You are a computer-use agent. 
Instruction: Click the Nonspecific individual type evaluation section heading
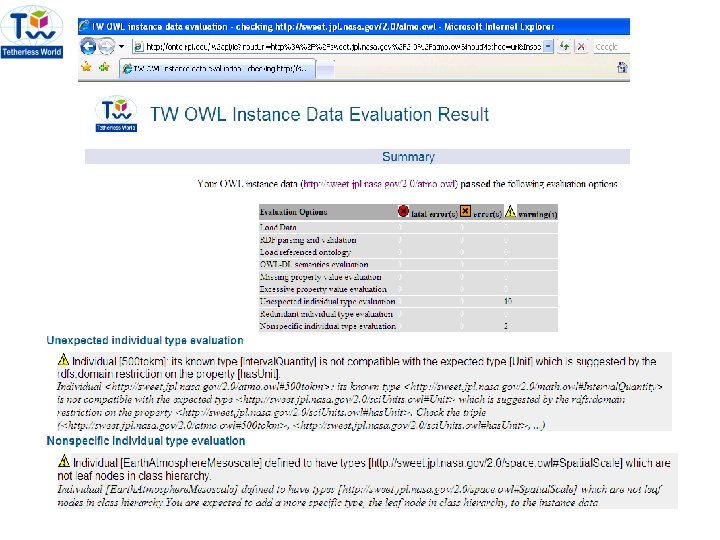pos(146,441)
